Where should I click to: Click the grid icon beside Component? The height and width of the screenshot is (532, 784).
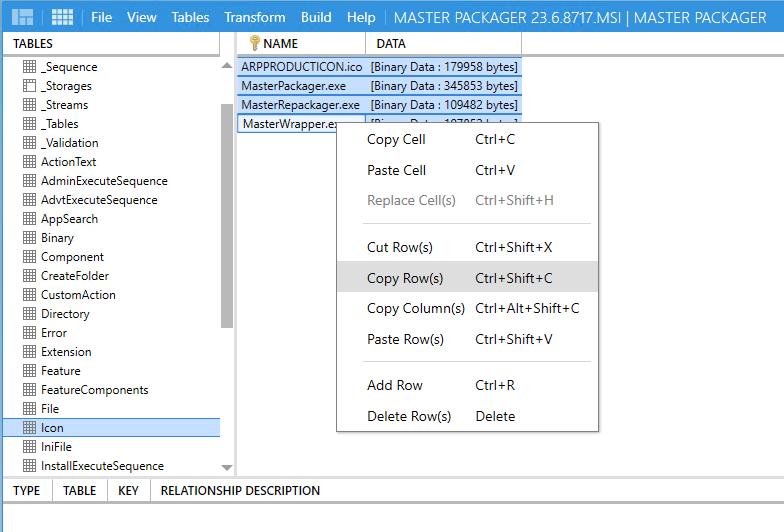30,256
